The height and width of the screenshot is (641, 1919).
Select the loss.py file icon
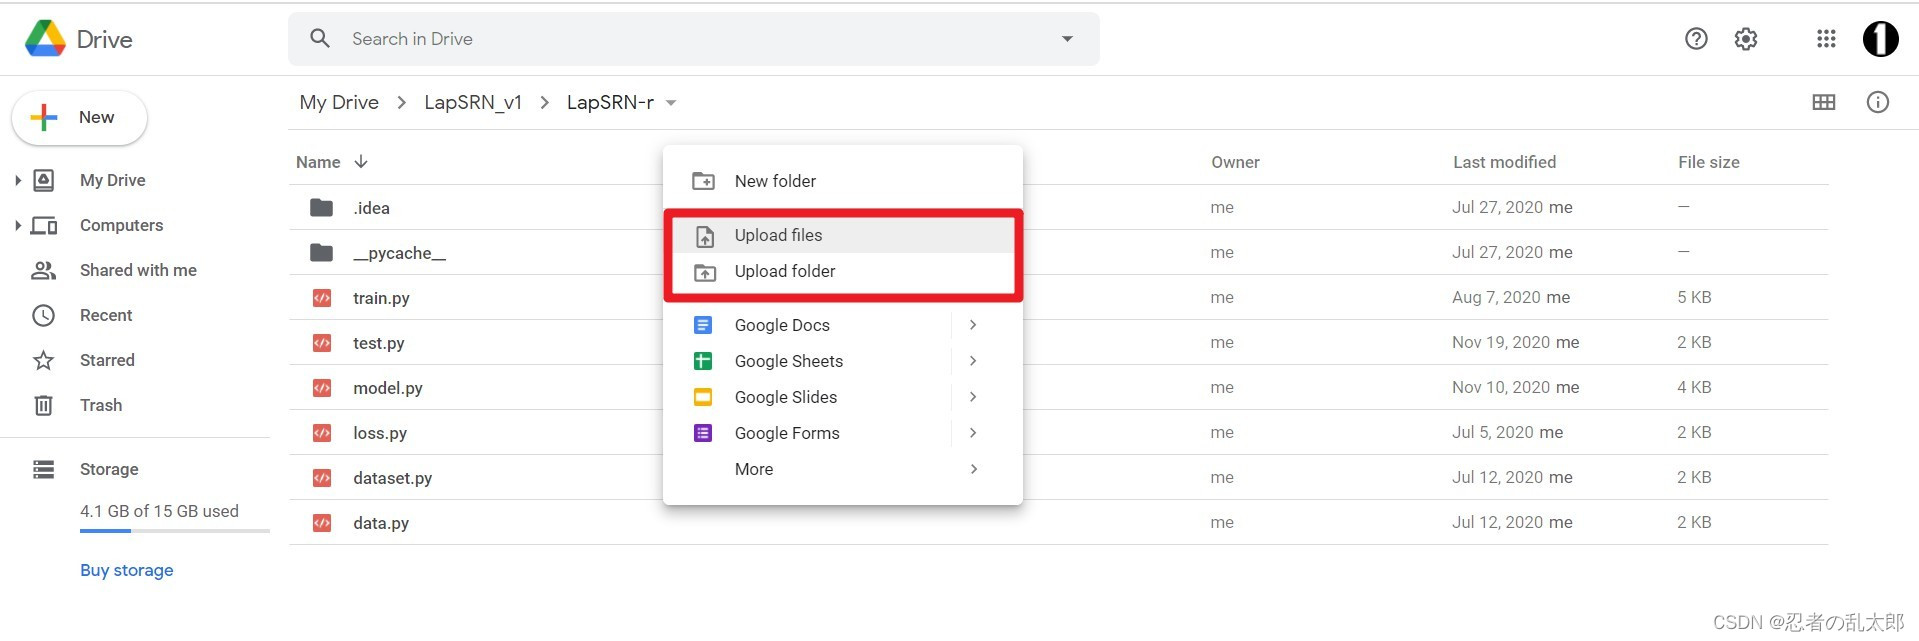click(321, 432)
